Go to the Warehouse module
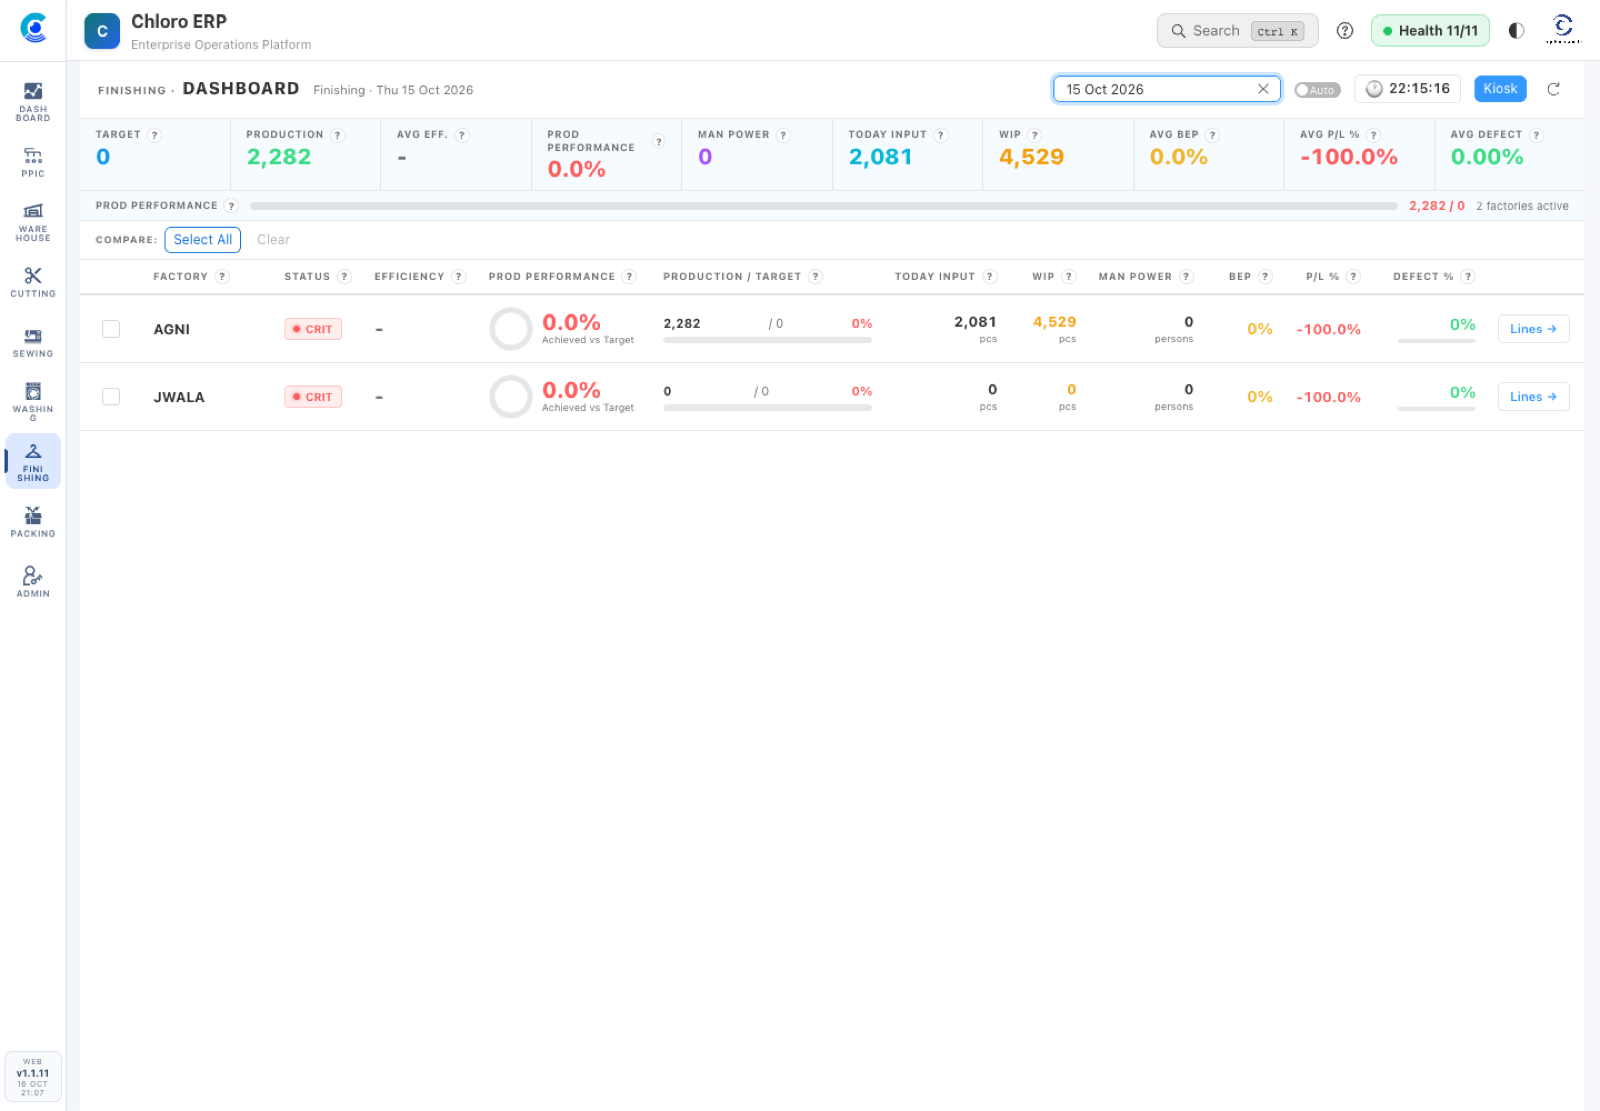Image resolution: width=1600 pixels, height=1111 pixels. tap(33, 221)
